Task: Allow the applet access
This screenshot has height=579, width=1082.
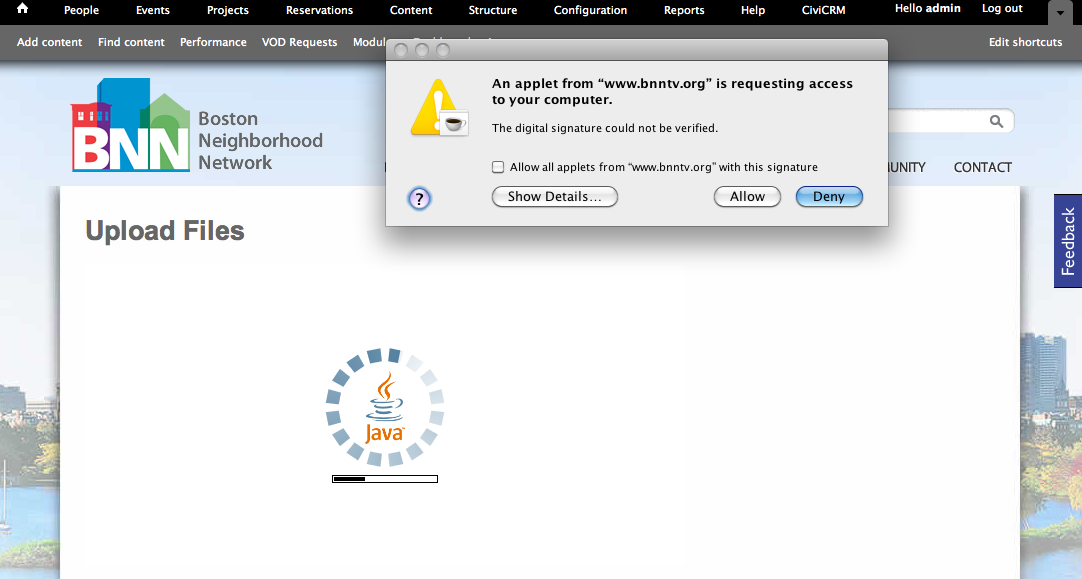Action: coord(747,197)
